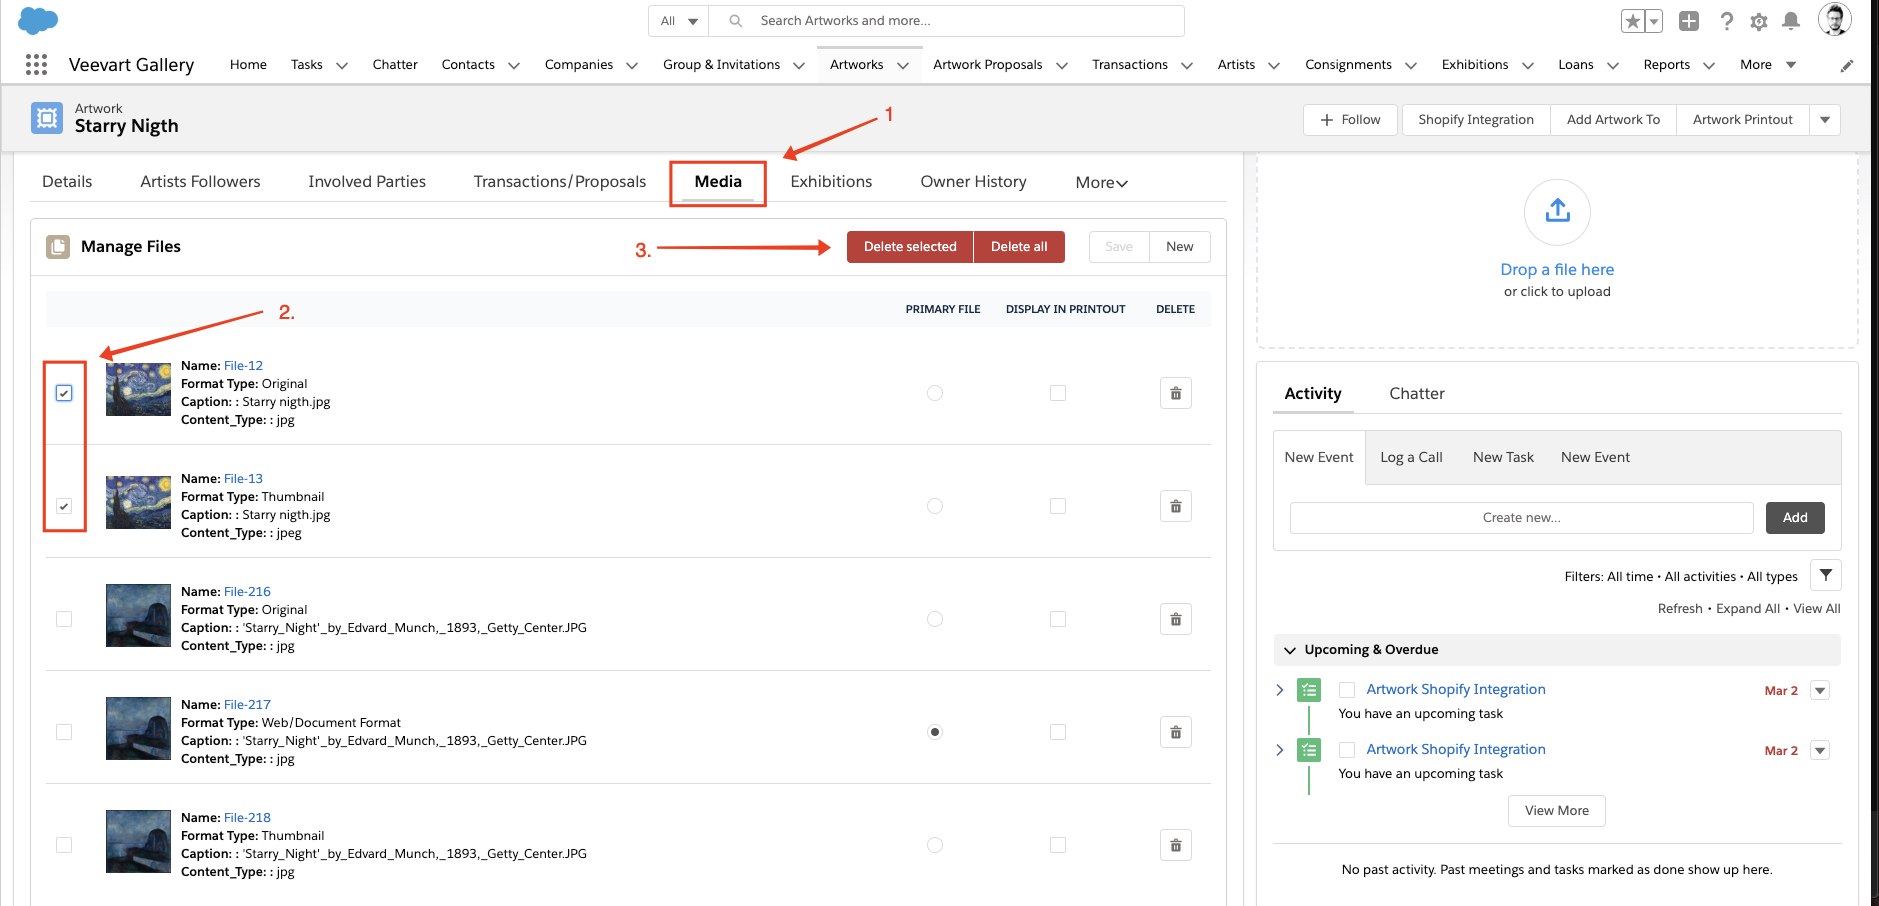Click the trash icon for File-12
The image size is (1879, 906).
coord(1175,393)
